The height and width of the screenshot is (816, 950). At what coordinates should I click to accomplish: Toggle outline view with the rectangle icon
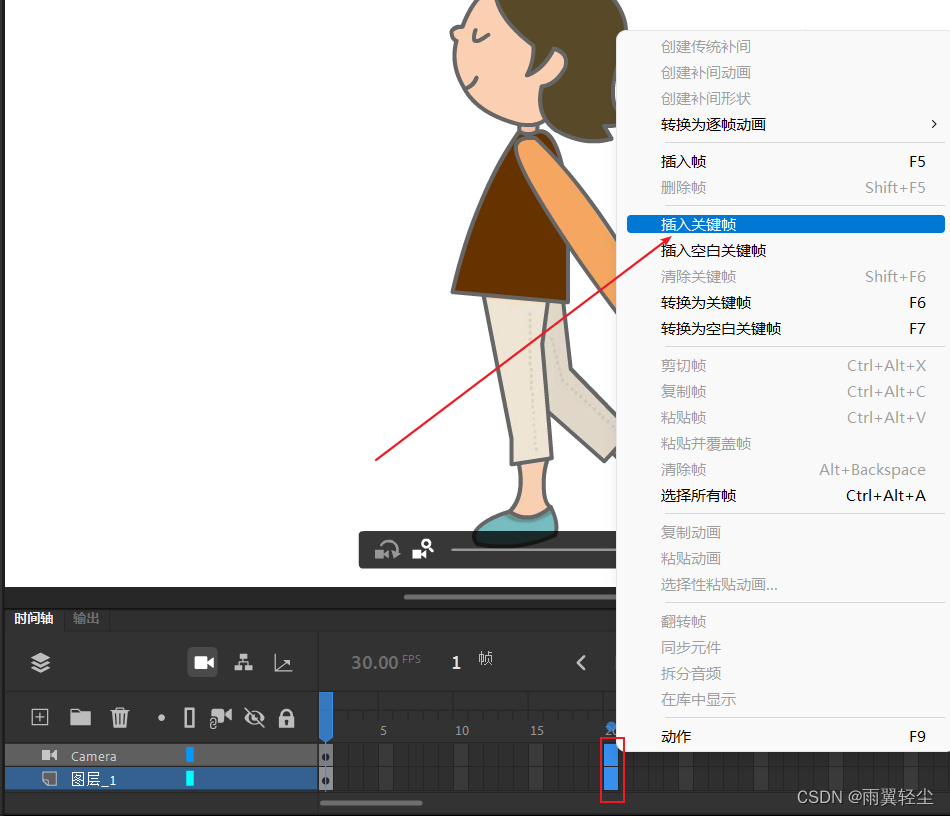click(x=190, y=717)
